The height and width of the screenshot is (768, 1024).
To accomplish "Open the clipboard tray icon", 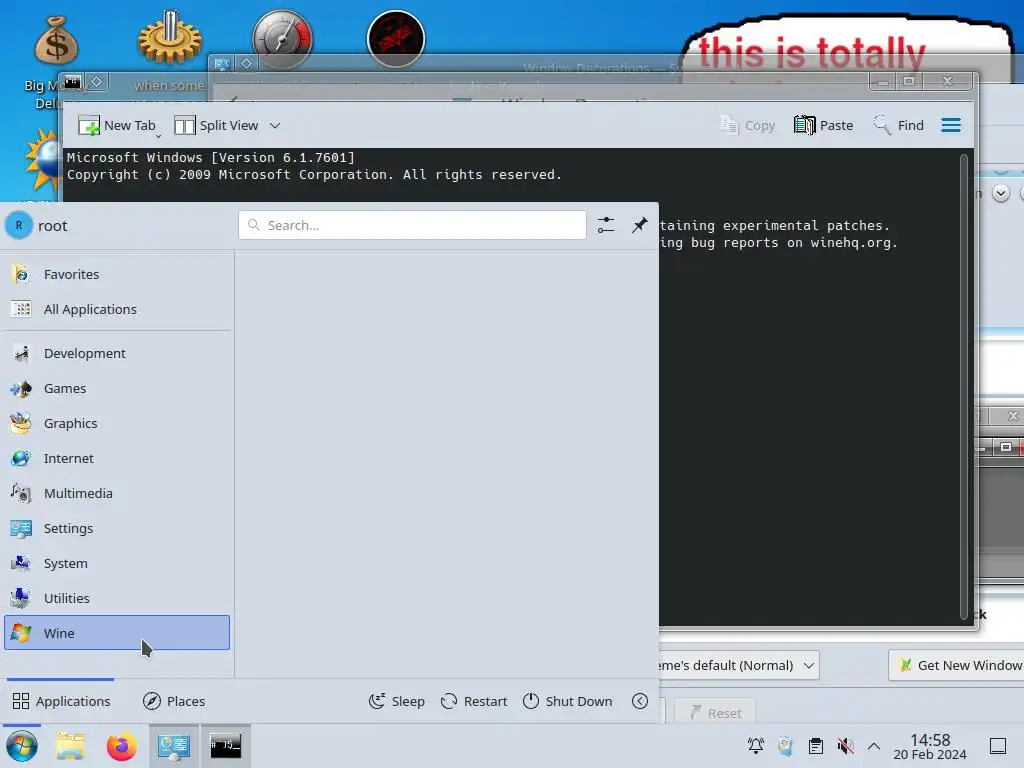I will pos(816,746).
